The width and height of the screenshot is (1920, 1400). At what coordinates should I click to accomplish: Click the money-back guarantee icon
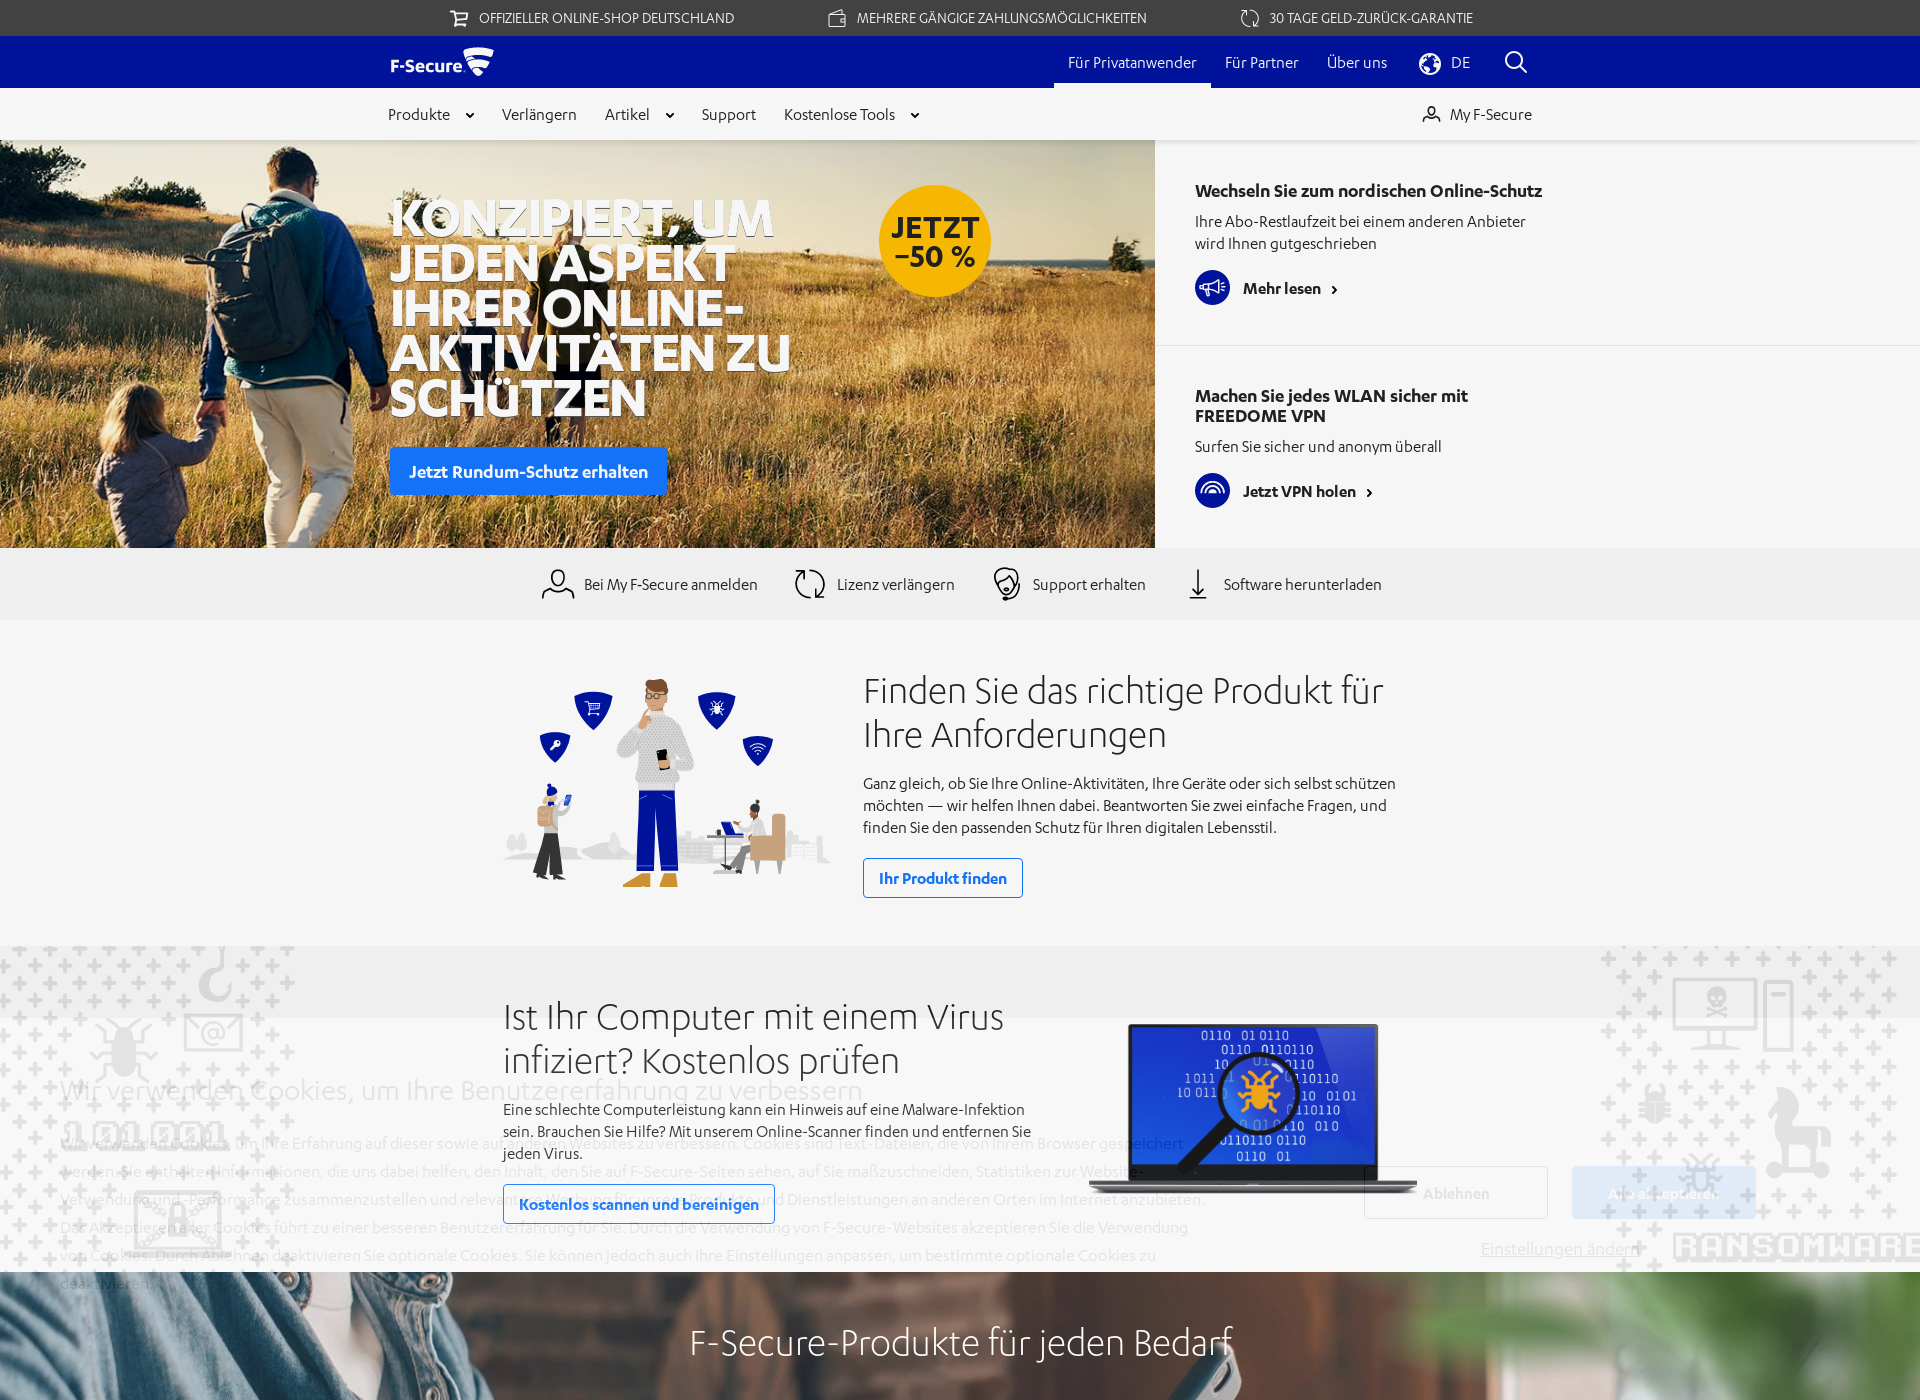coord(1250,18)
